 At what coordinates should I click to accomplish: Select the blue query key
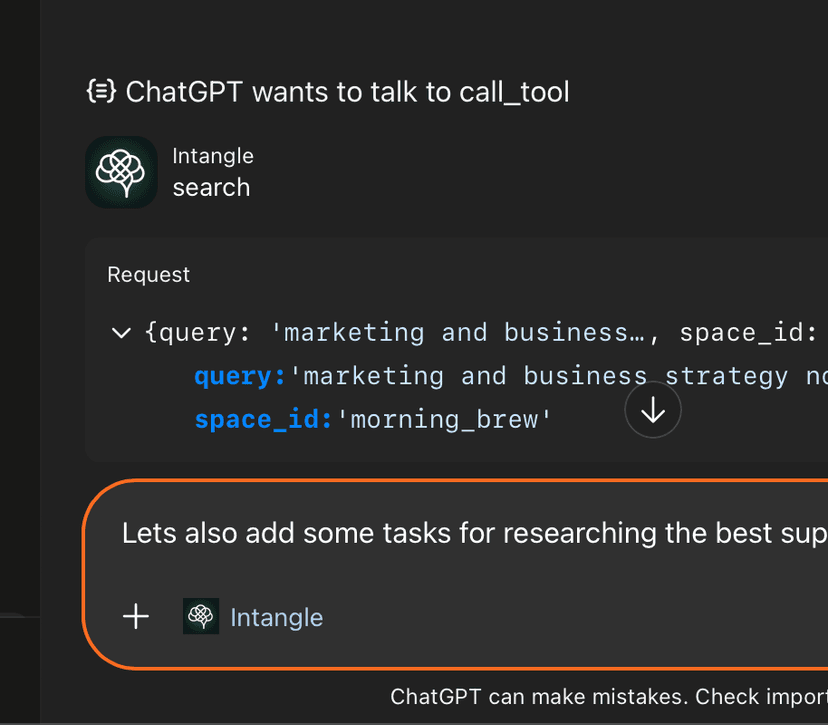point(240,376)
